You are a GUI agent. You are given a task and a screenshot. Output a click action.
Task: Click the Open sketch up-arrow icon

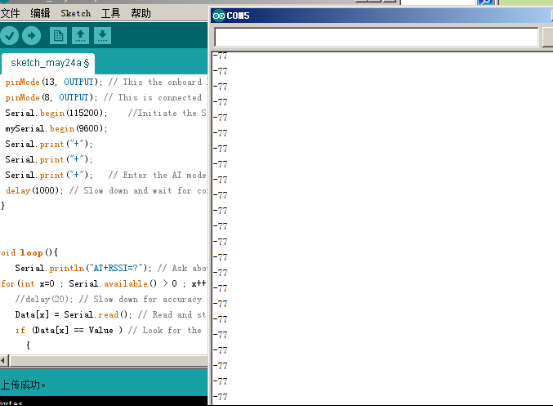point(80,36)
